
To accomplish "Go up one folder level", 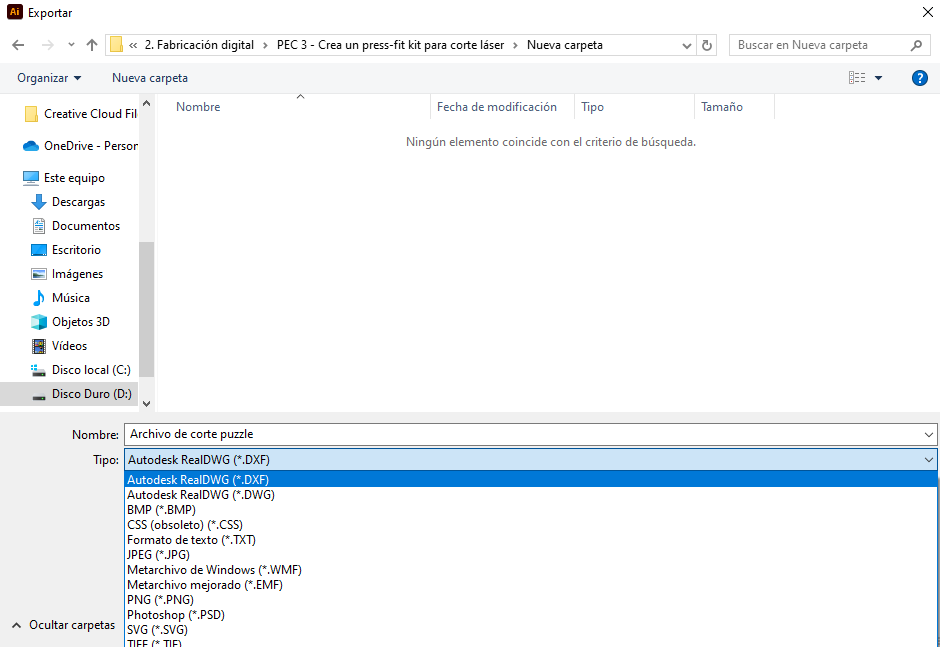I will 92,45.
